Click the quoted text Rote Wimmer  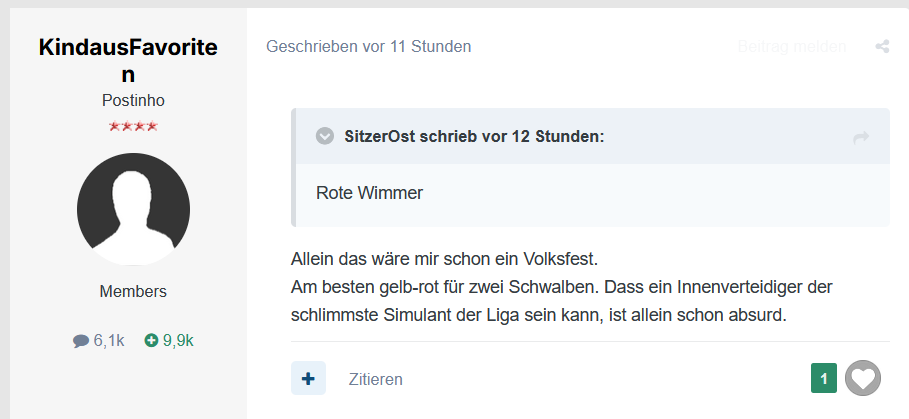pyautogui.click(x=369, y=192)
